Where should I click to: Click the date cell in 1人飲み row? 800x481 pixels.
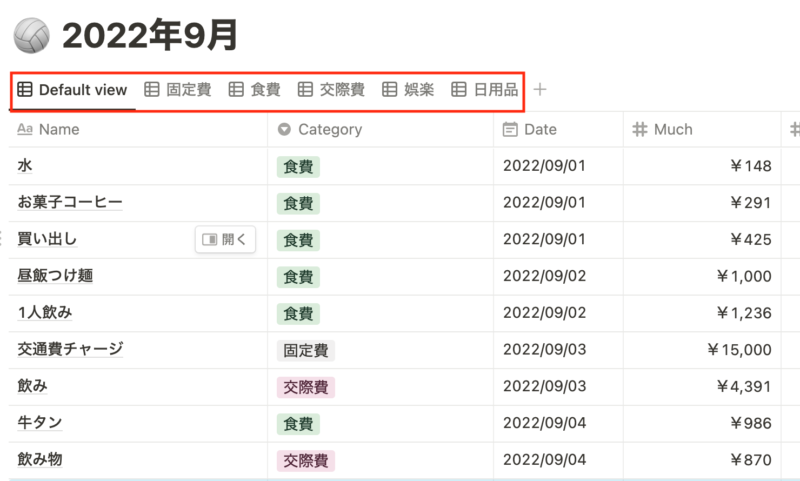coord(558,313)
